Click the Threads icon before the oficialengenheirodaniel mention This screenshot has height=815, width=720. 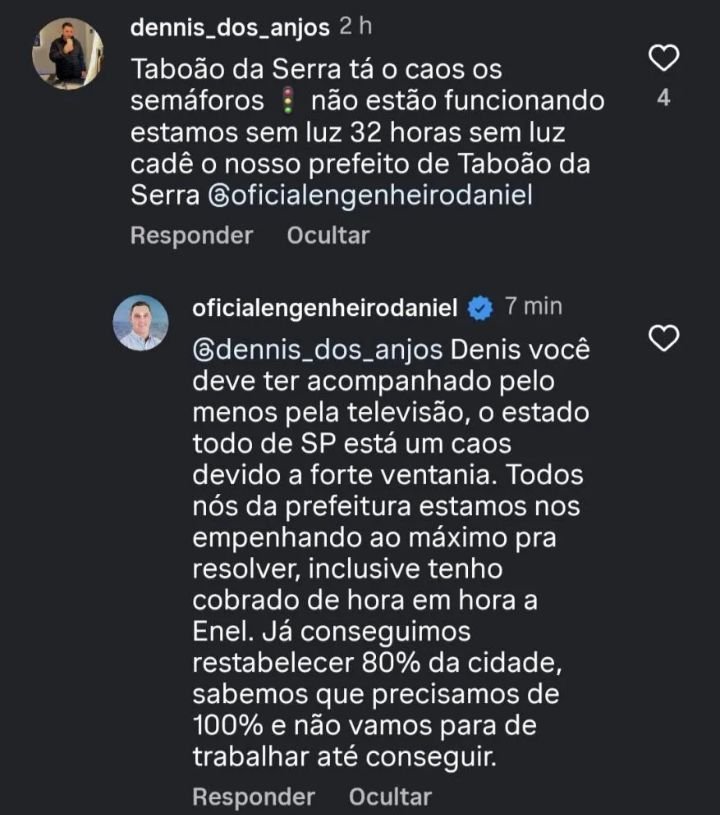tap(218, 197)
